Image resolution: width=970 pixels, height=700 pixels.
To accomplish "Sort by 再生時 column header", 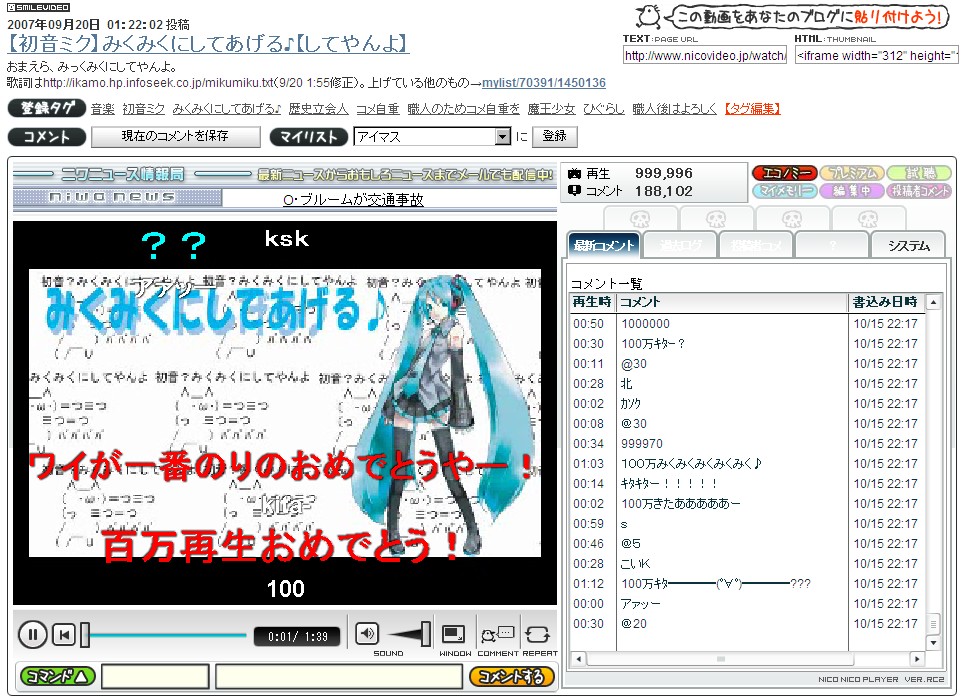I will tap(592, 302).
